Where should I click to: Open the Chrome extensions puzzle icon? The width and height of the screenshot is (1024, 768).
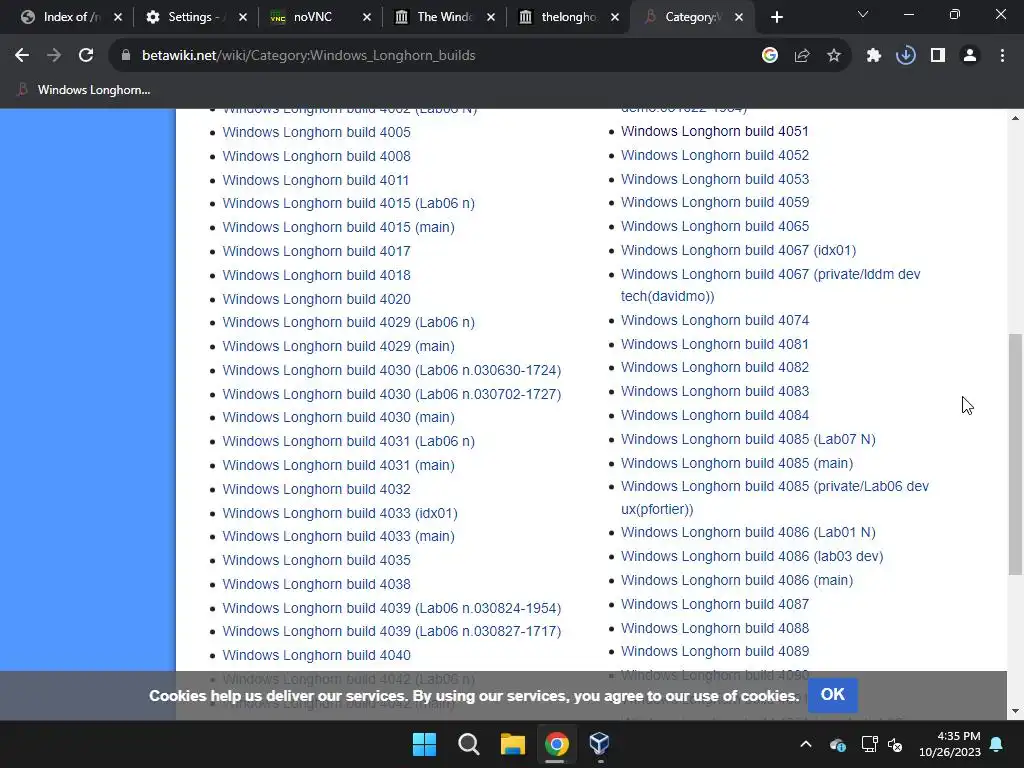(x=874, y=56)
